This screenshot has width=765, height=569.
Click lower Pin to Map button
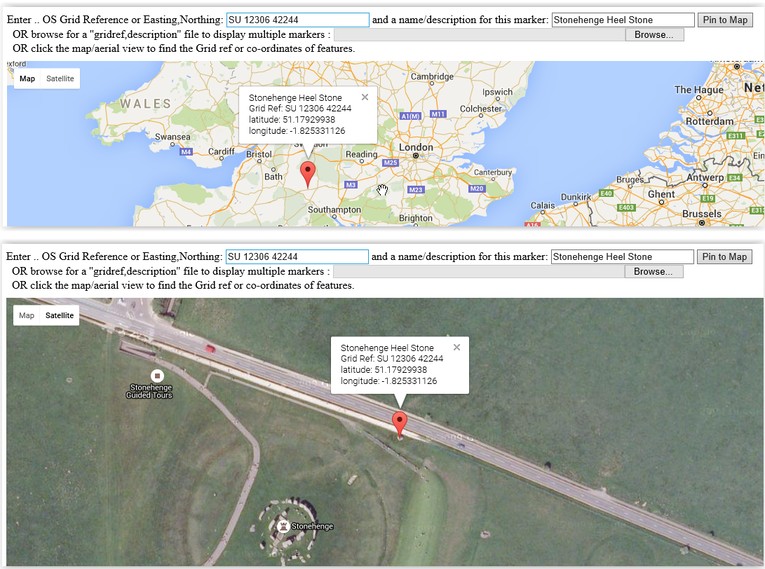pyautogui.click(x=725, y=257)
